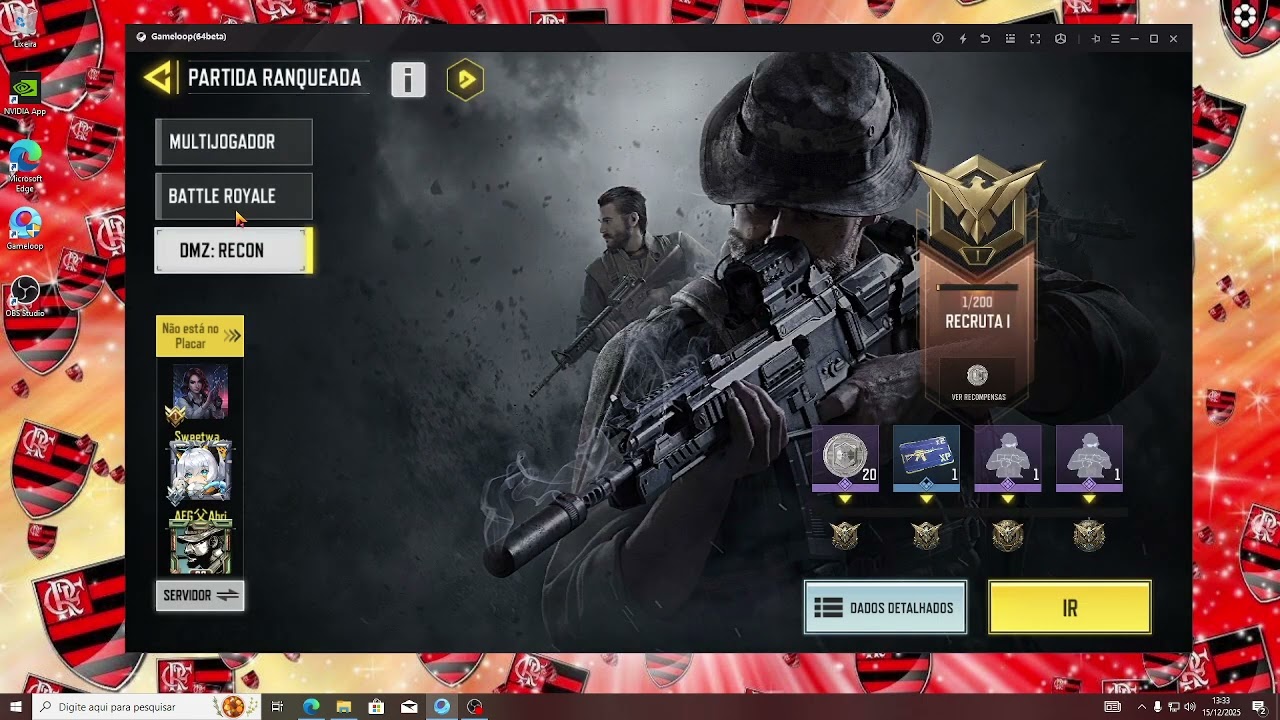This screenshot has width=1280, height=720.
Task: Expand hidden system tray icons
Action: [1141, 707]
